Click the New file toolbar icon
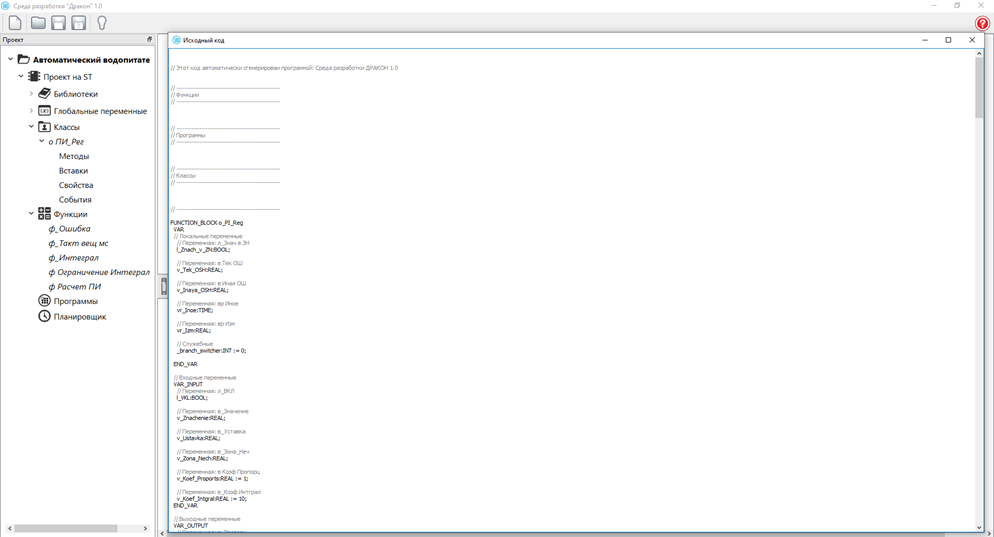This screenshot has width=994, height=537. (x=15, y=23)
